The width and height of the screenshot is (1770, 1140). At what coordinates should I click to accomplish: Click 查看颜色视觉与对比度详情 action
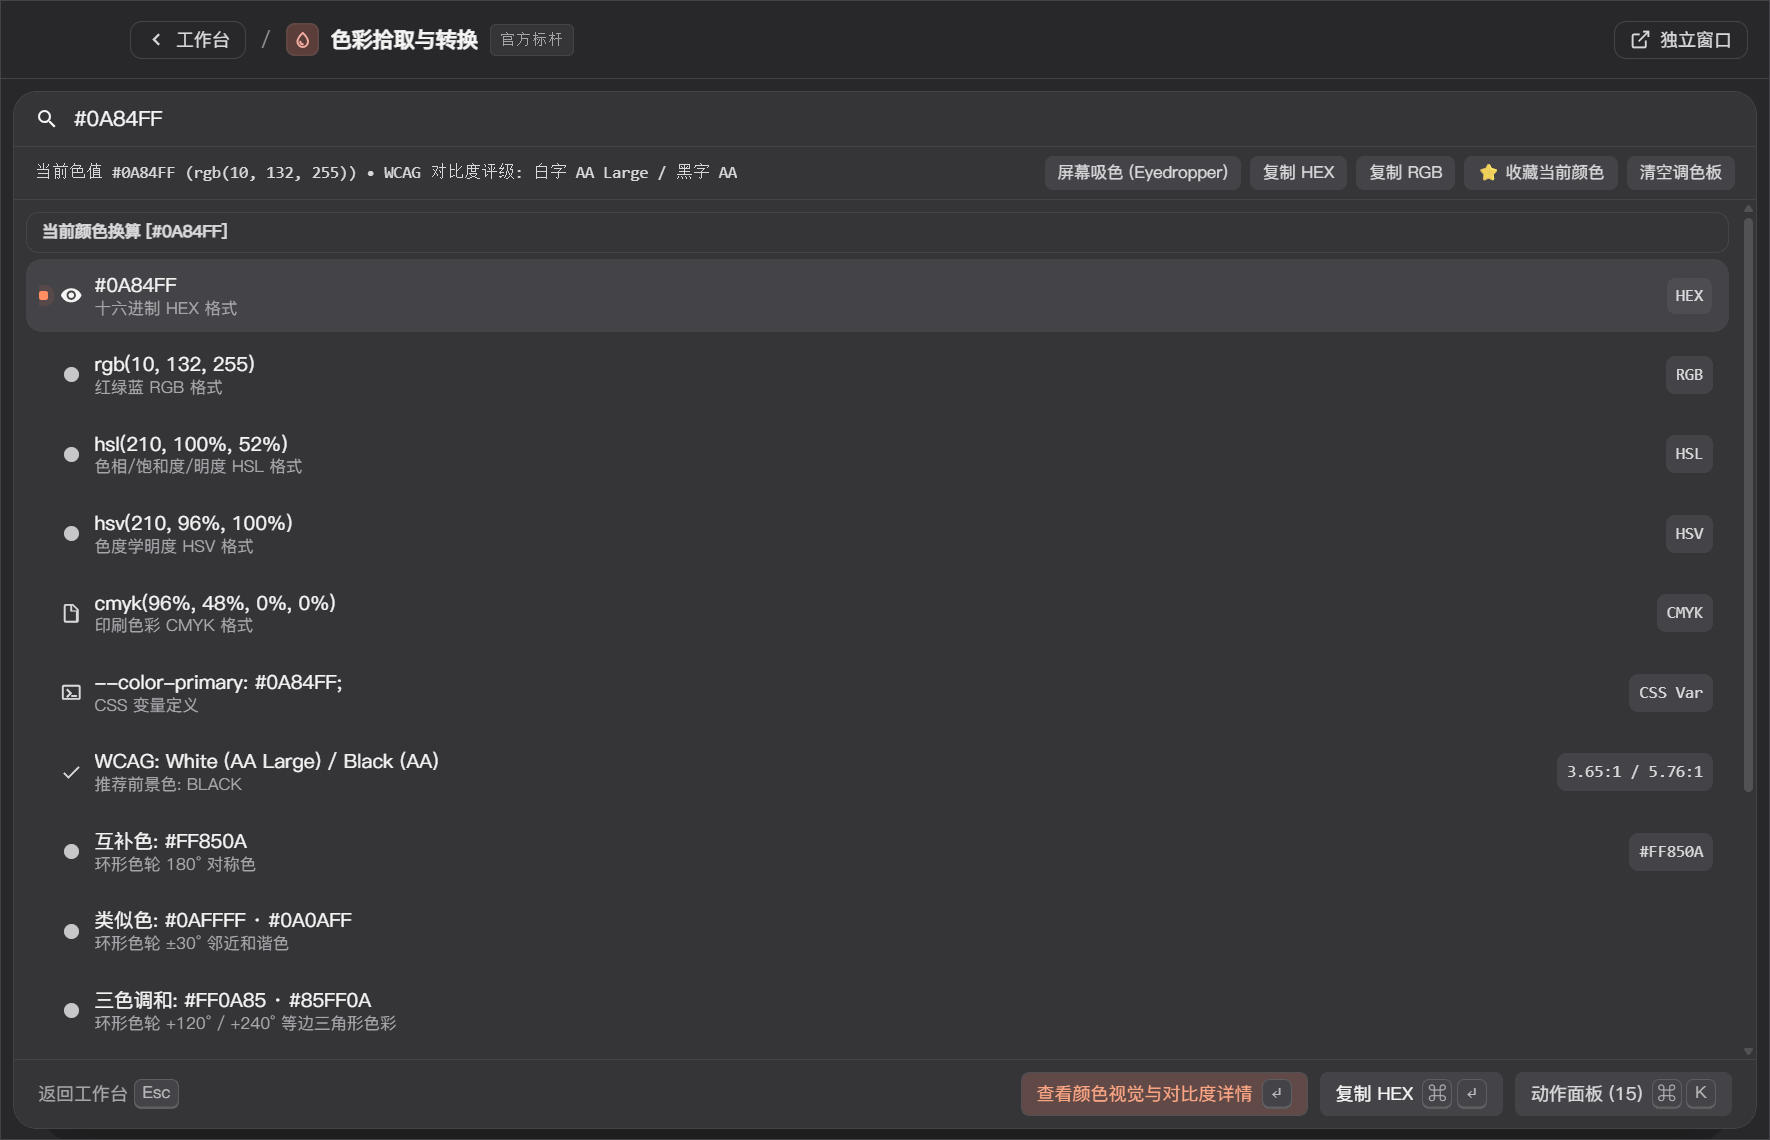(x=1164, y=1094)
